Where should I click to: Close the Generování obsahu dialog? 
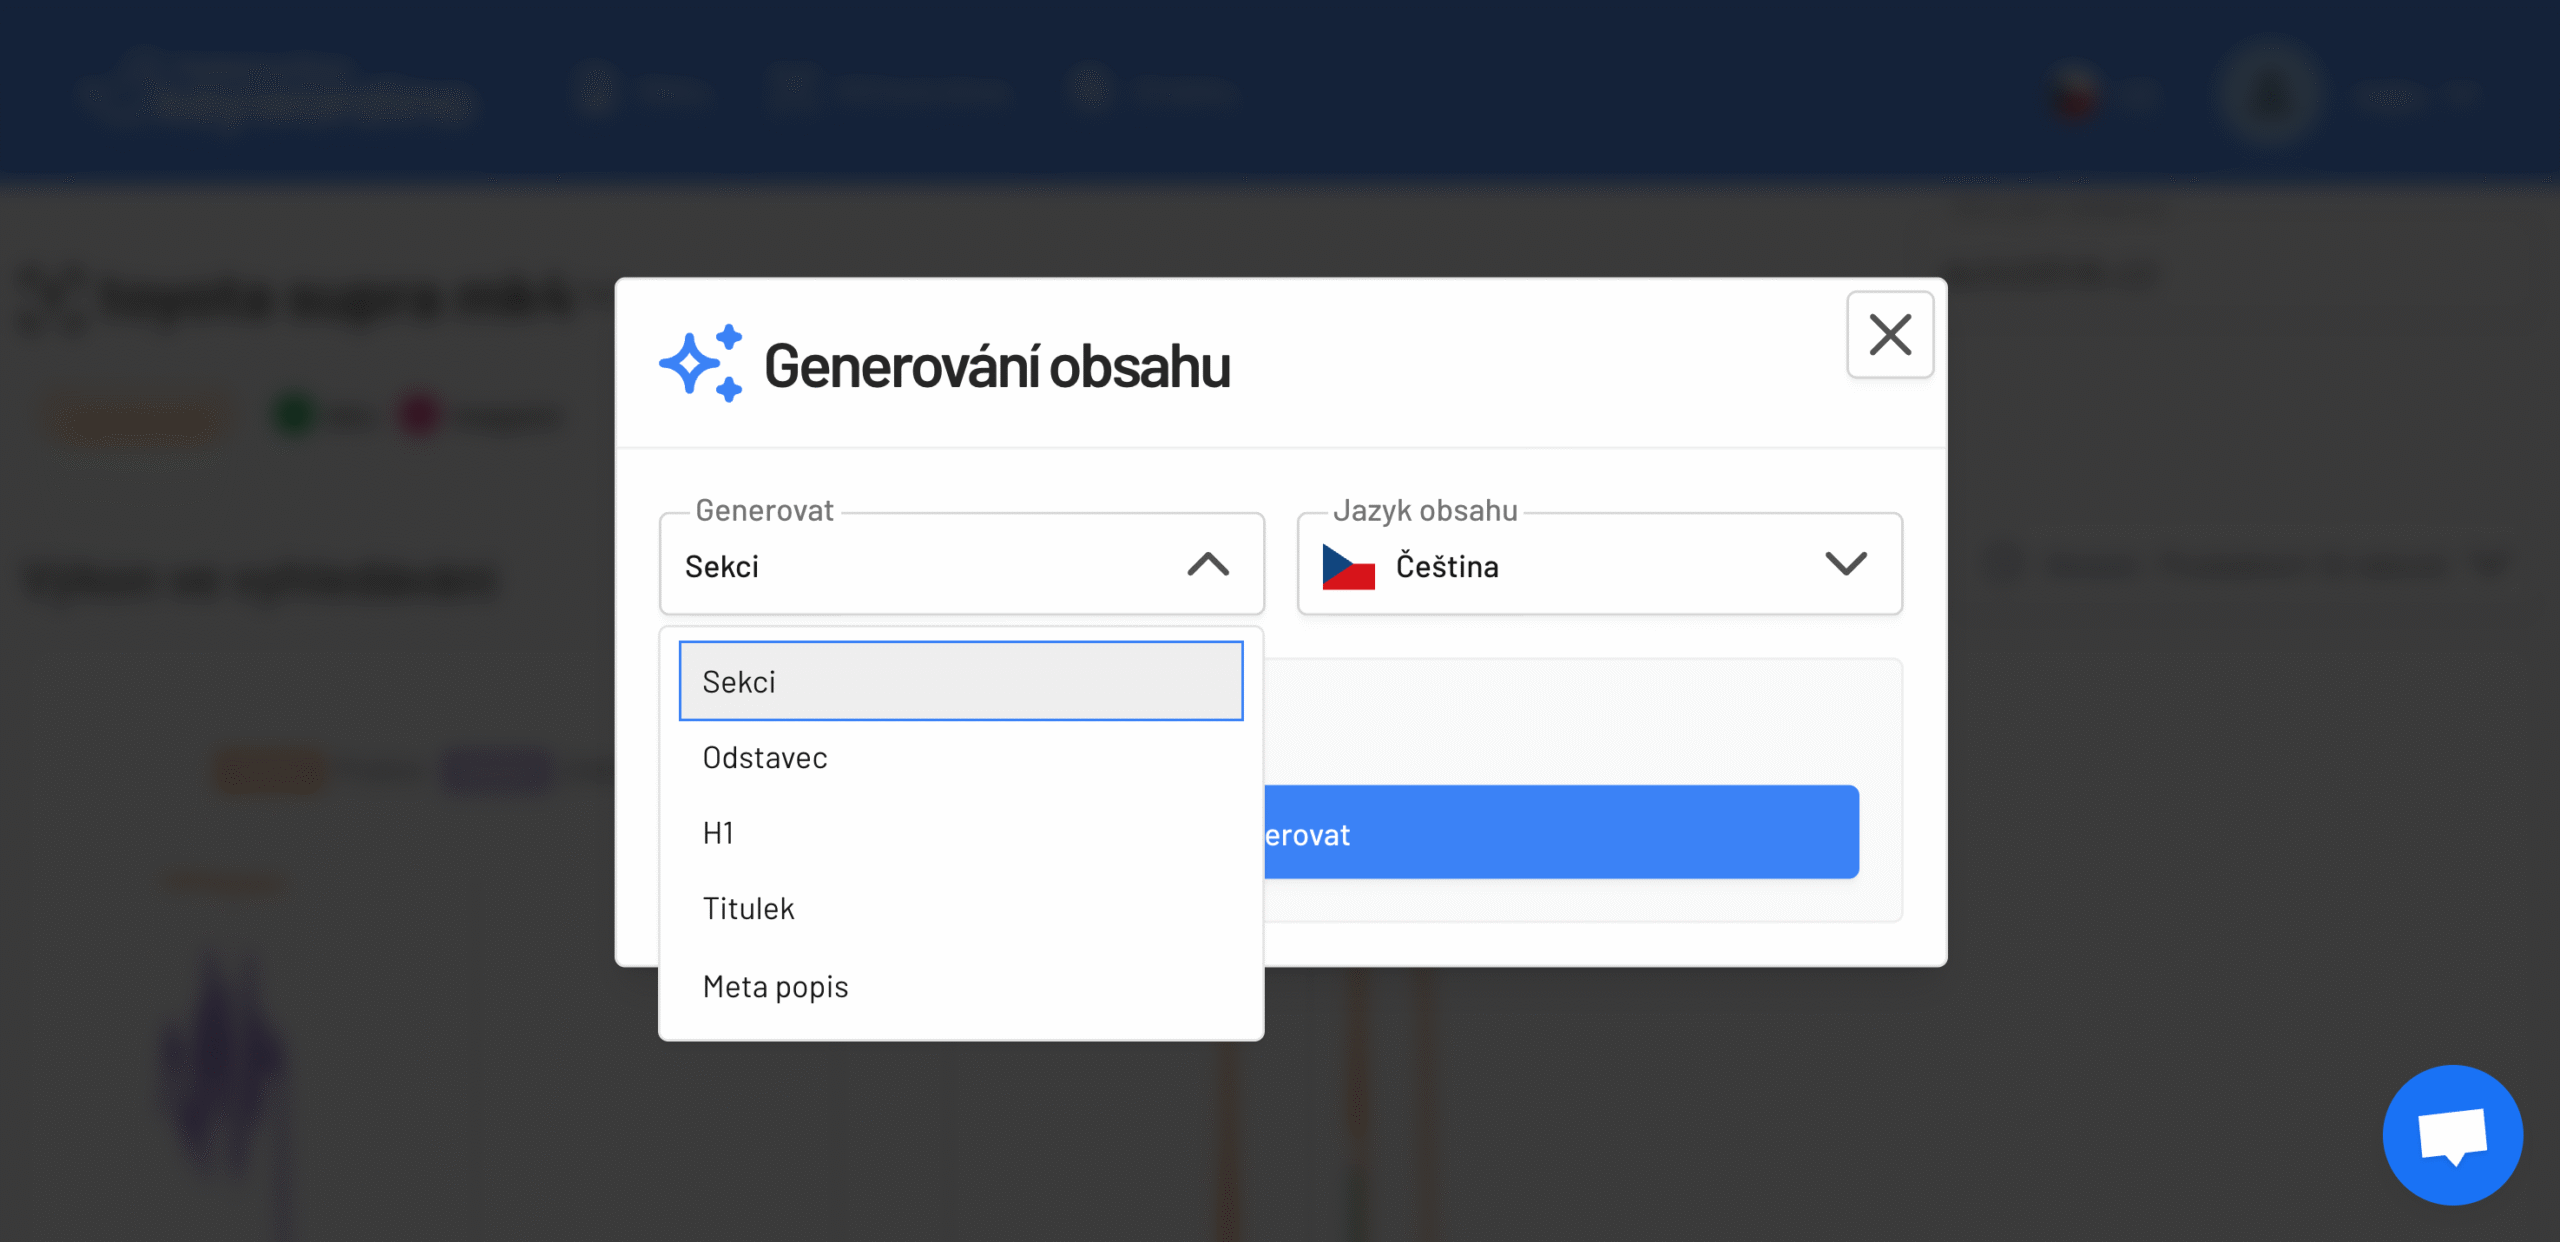(x=1889, y=335)
